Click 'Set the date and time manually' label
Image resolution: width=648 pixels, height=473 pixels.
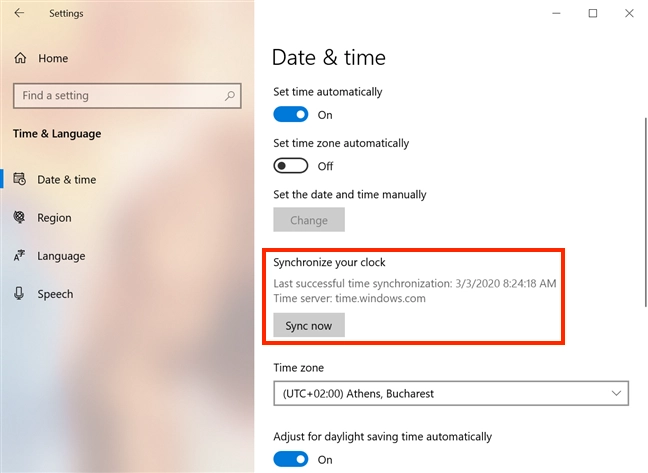(350, 195)
